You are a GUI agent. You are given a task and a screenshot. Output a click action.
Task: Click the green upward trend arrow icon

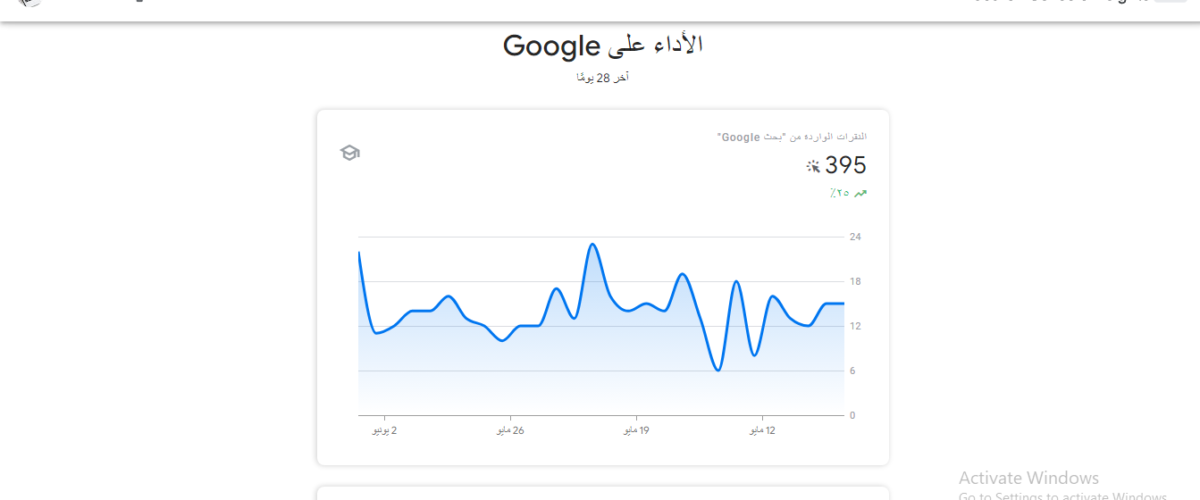861,193
